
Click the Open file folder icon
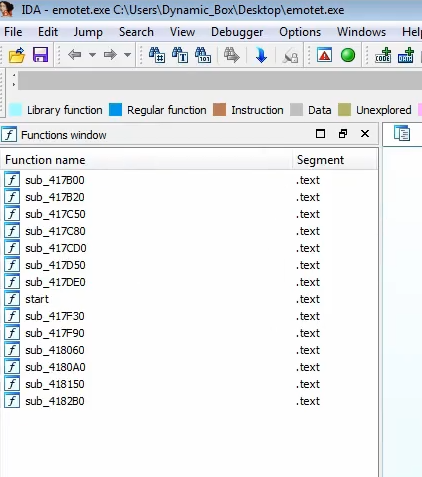point(17,55)
